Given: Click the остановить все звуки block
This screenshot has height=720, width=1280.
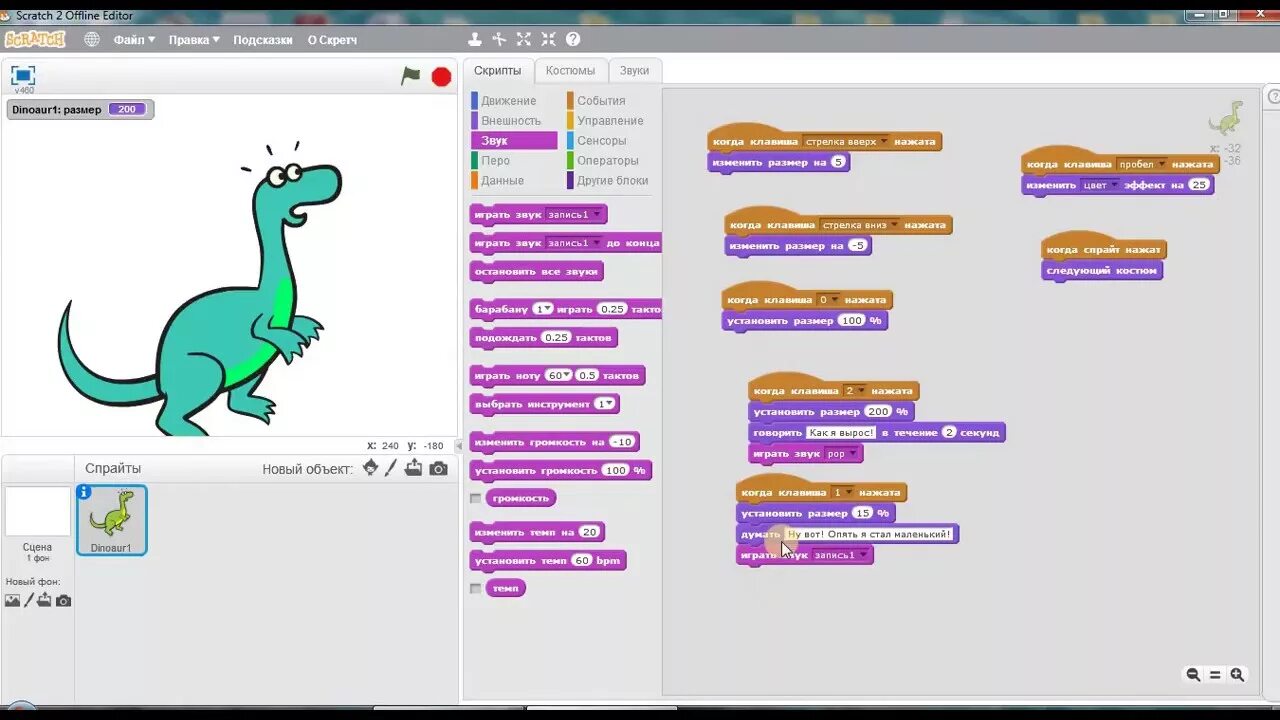Looking at the screenshot, I should pos(536,272).
